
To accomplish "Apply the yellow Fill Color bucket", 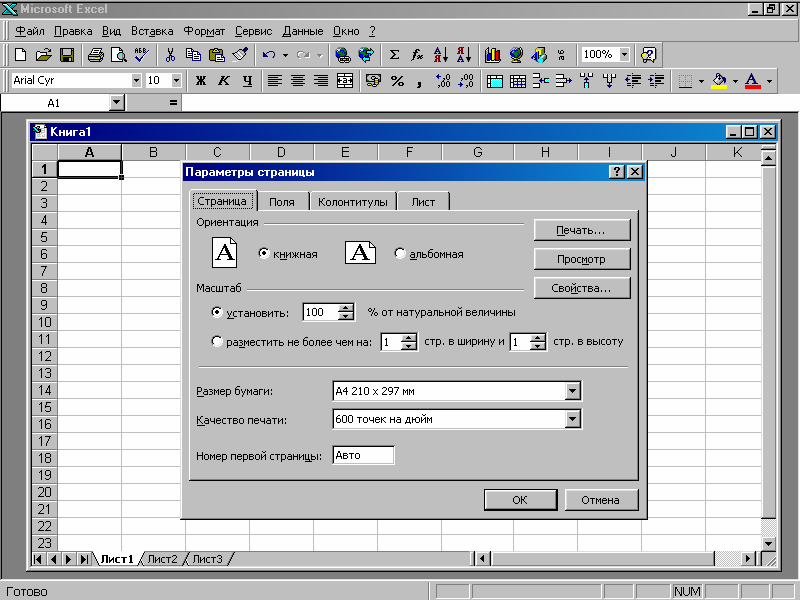I will [x=719, y=81].
